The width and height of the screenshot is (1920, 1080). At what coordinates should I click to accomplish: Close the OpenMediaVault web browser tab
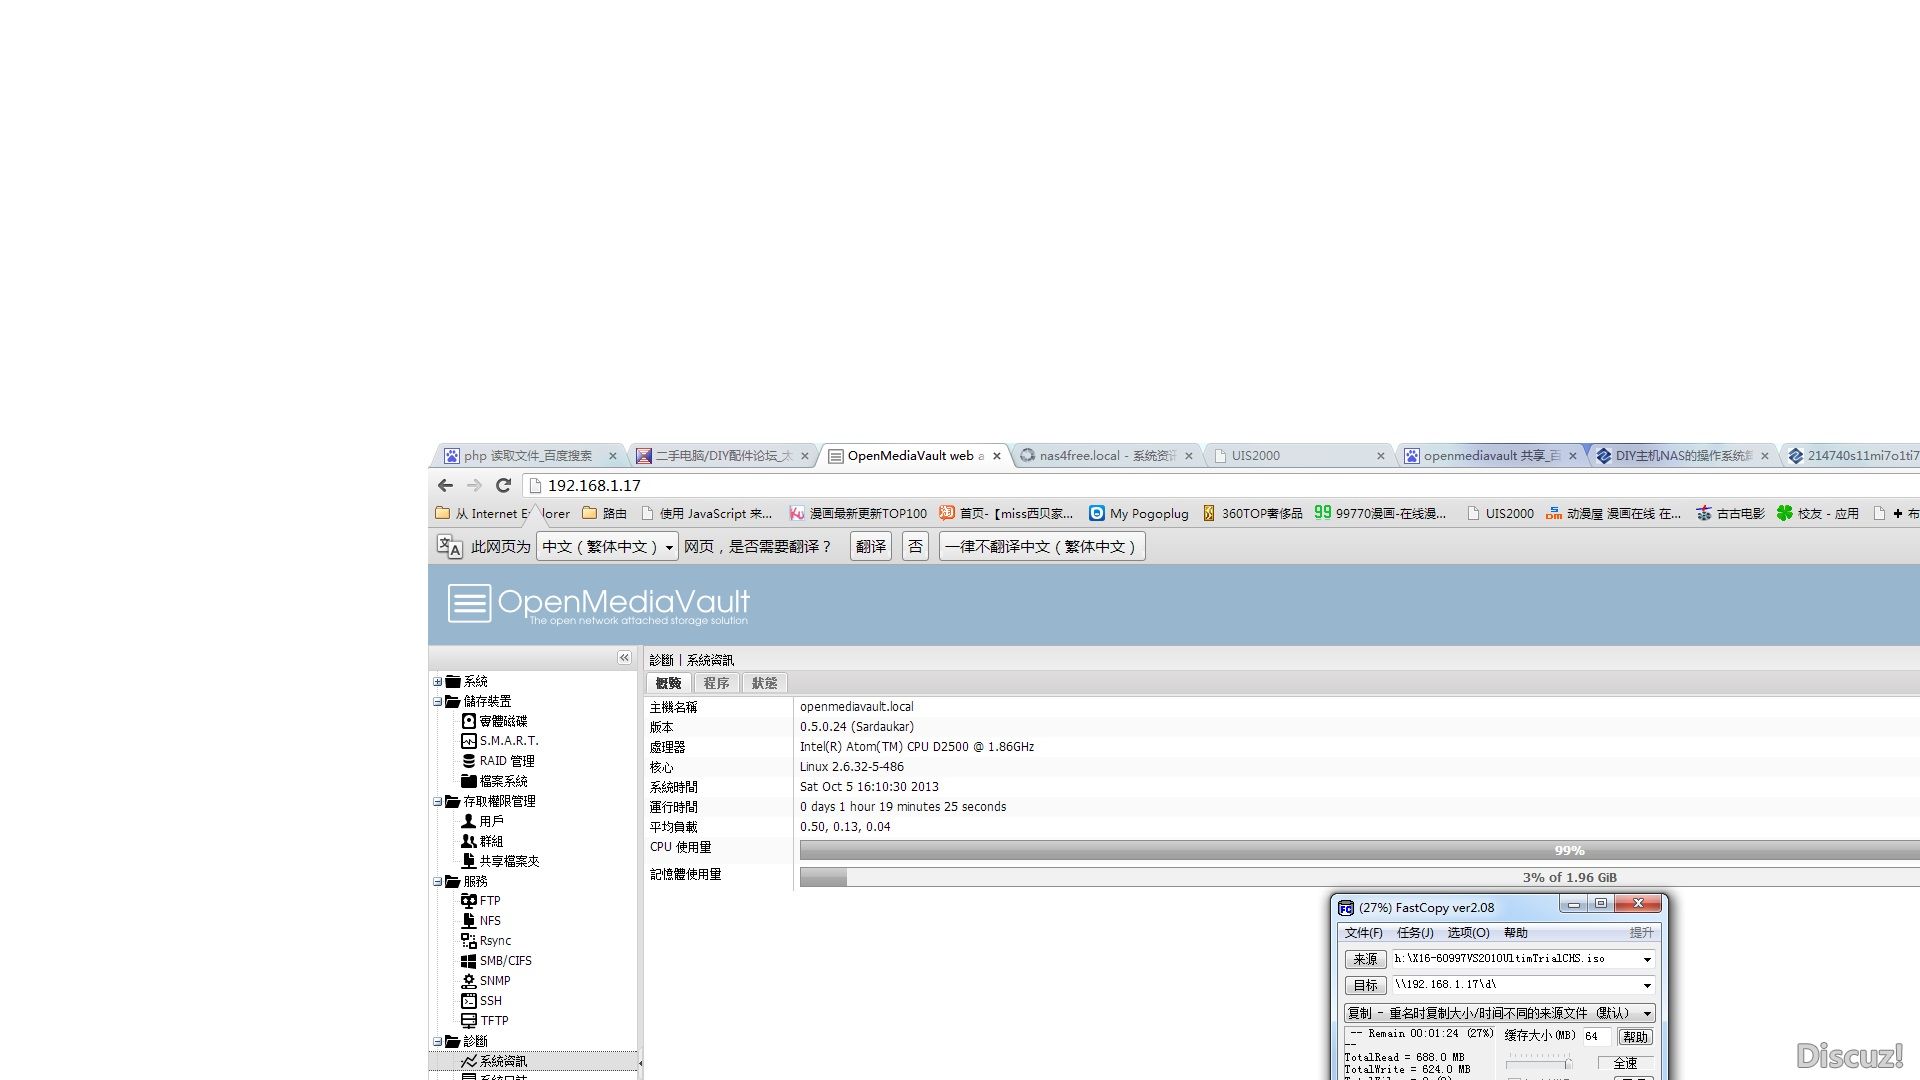(997, 456)
